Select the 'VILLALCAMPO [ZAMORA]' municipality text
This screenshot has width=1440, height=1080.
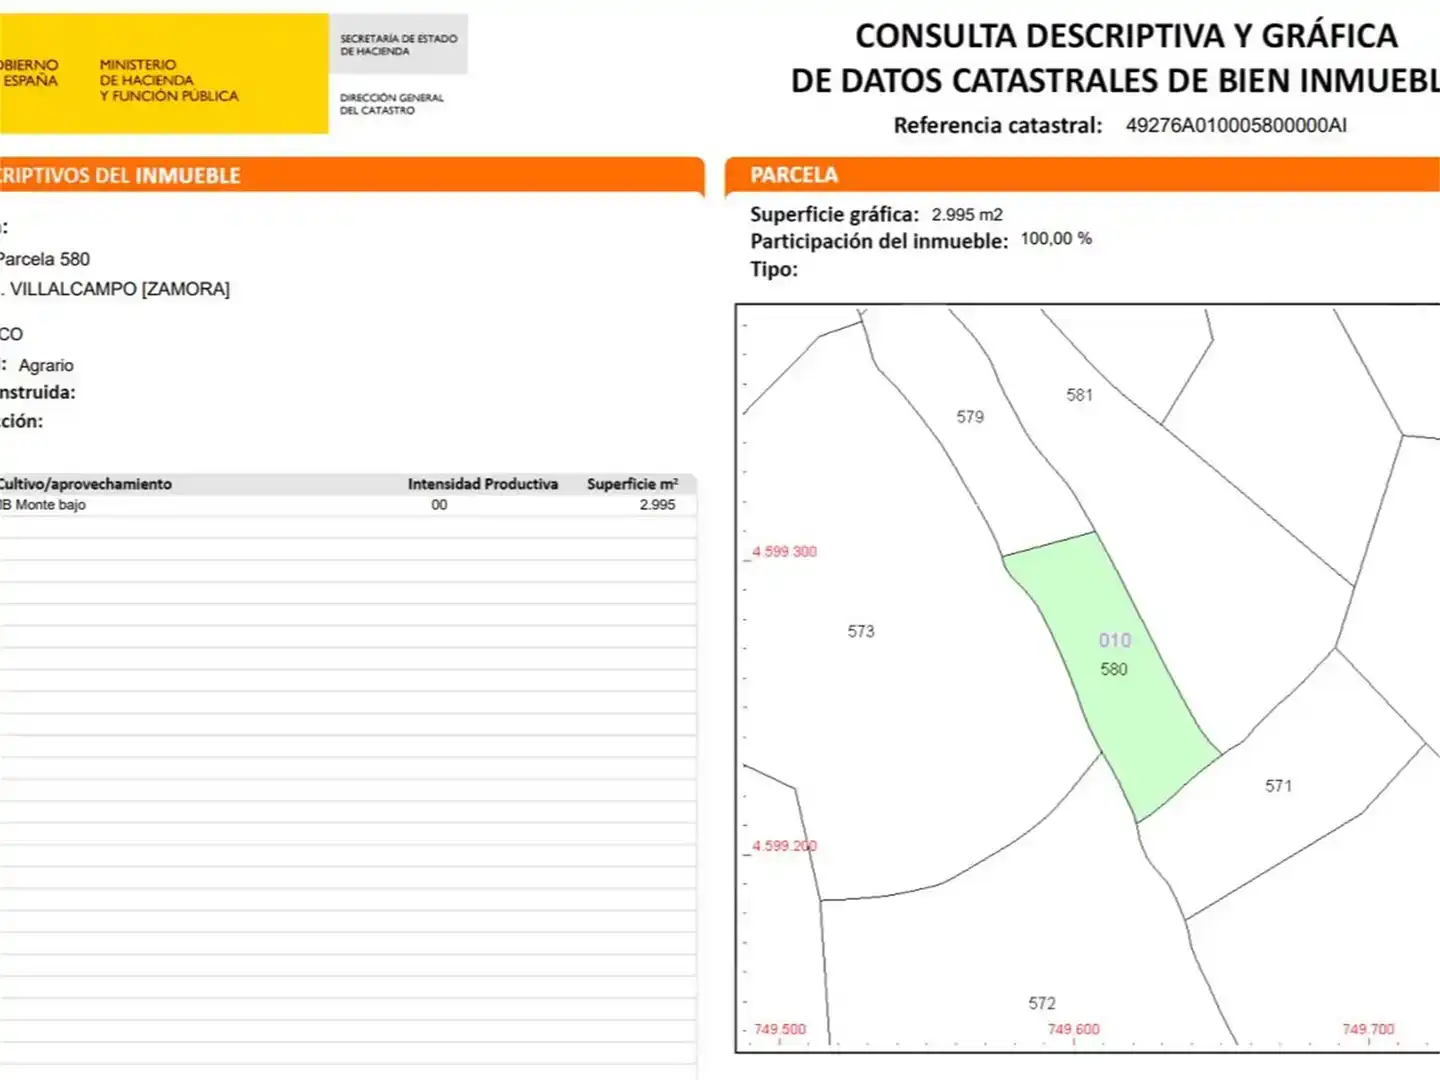(120, 289)
